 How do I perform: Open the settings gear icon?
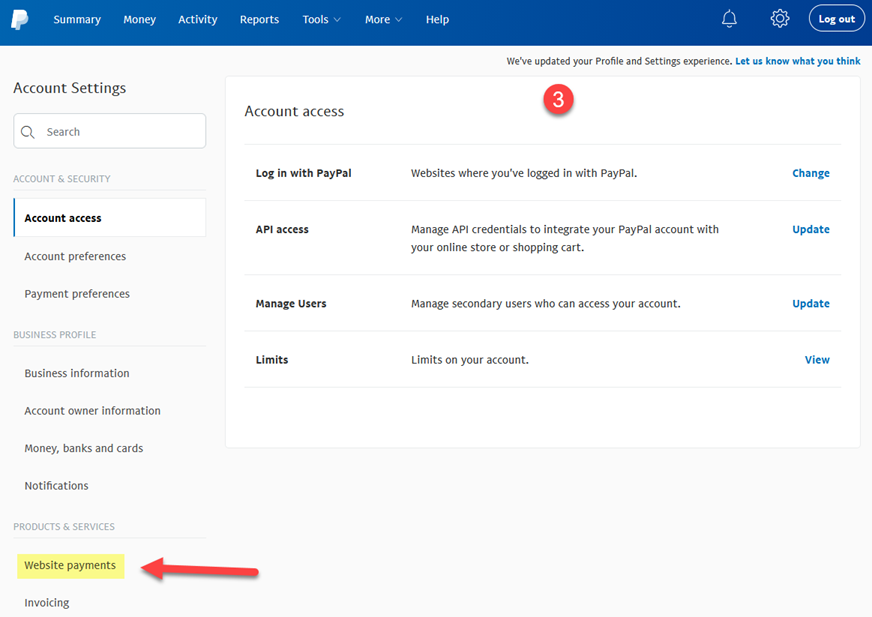click(780, 18)
